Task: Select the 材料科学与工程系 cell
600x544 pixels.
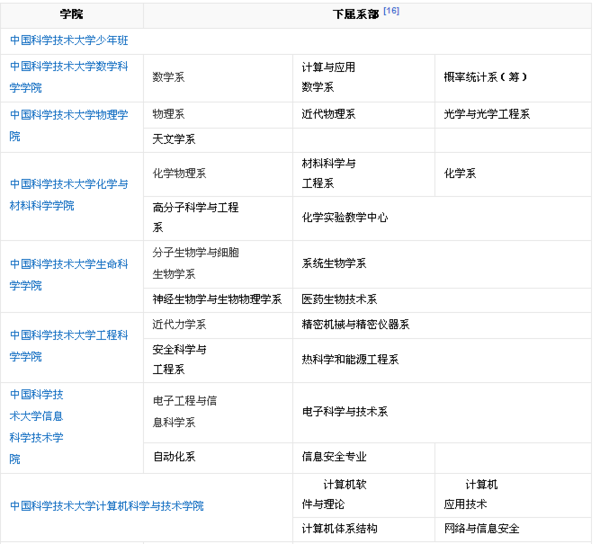Action: 364,174
